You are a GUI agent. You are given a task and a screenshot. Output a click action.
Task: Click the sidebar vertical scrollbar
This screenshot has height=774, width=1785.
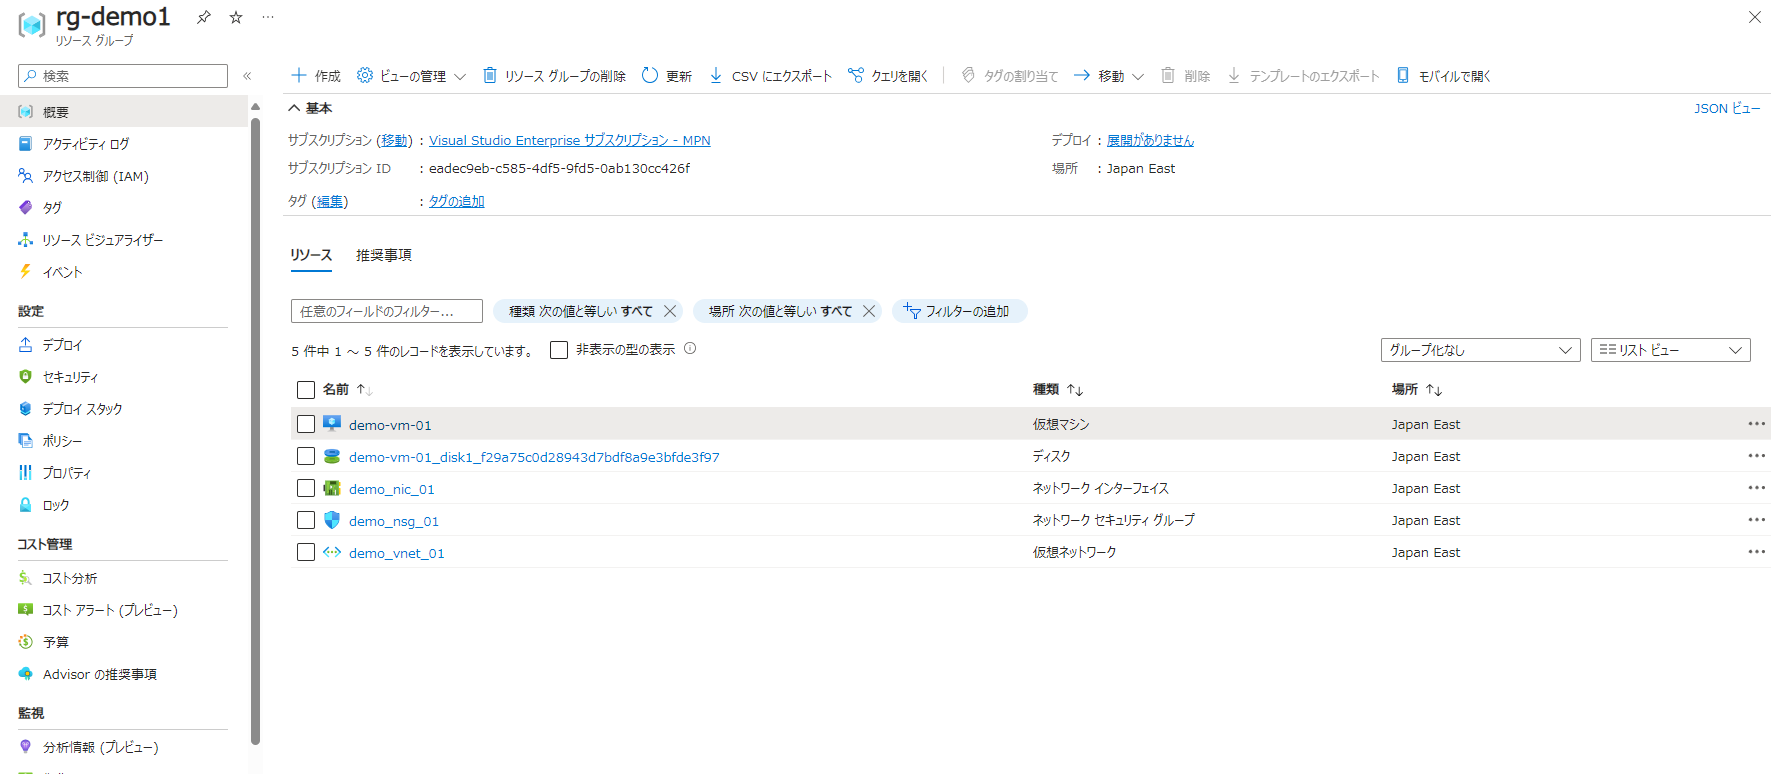tap(255, 430)
